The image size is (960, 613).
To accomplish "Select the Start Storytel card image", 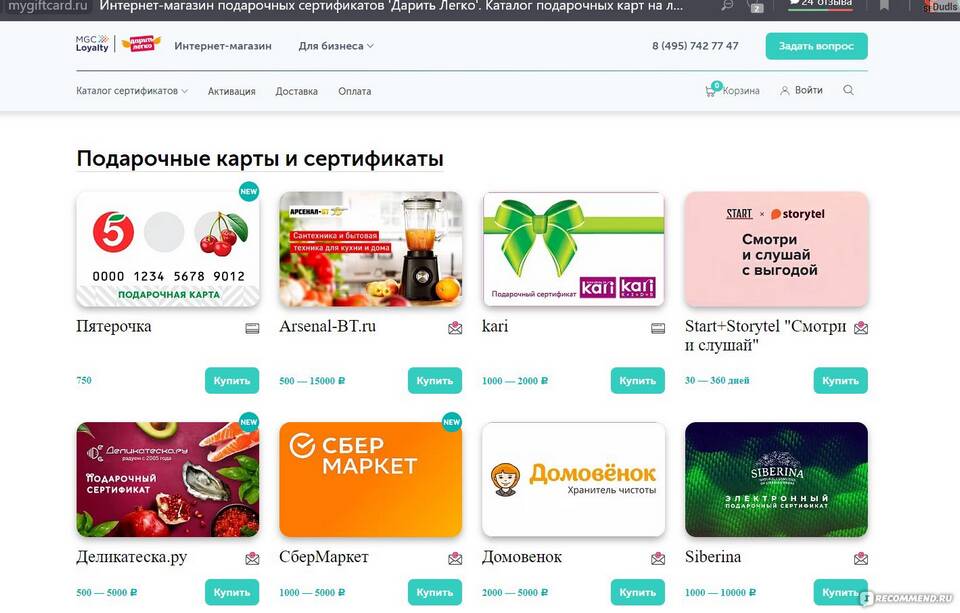I will [x=776, y=249].
